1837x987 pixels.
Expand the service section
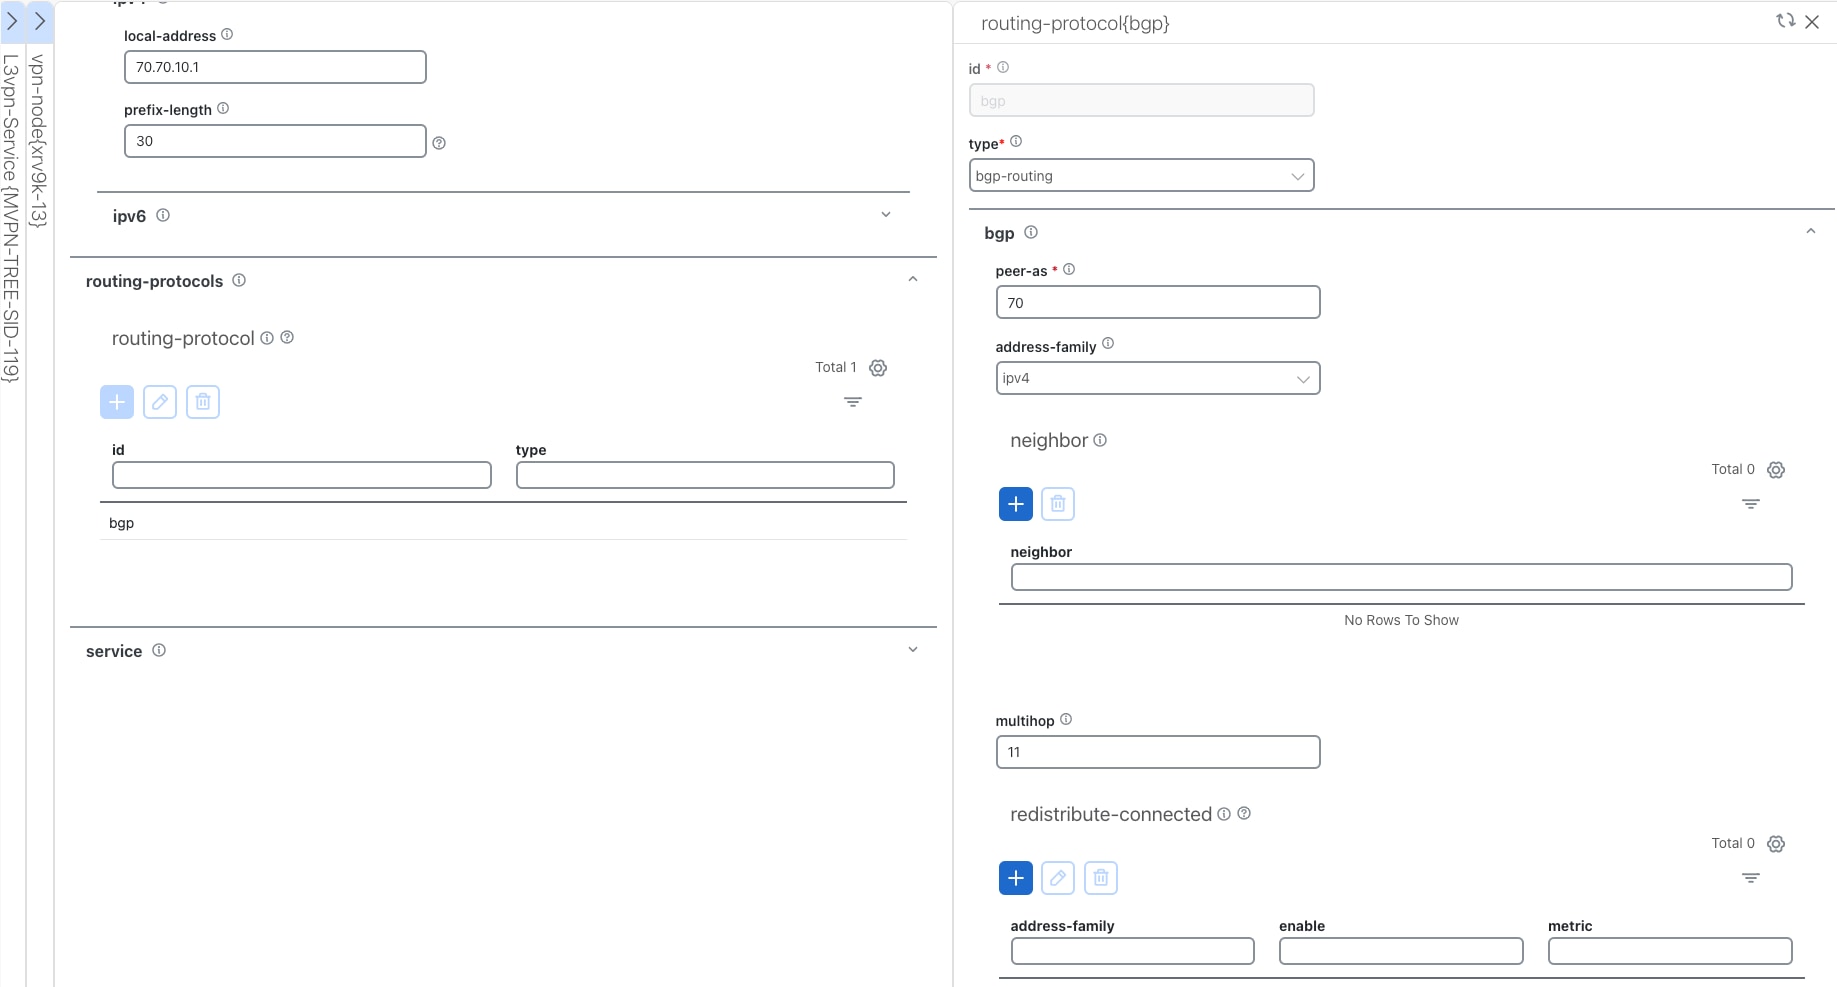tap(912, 649)
